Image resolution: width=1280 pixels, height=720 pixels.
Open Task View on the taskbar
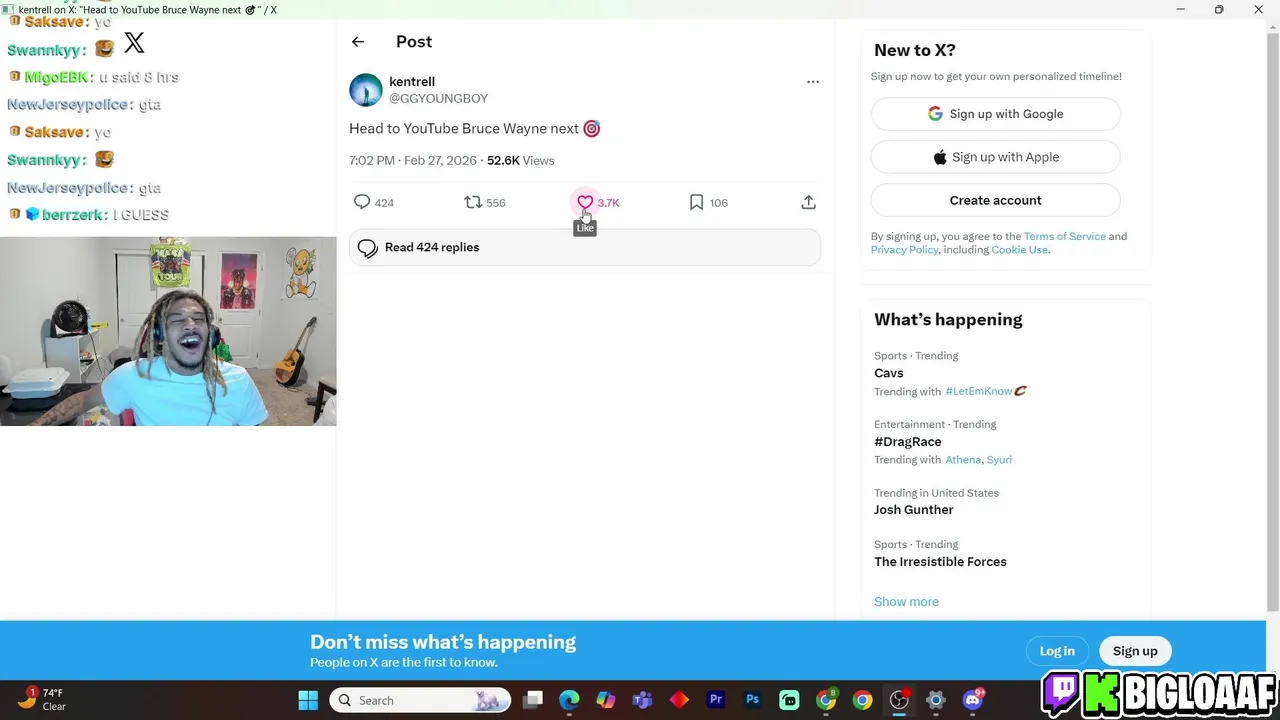click(533, 700)
